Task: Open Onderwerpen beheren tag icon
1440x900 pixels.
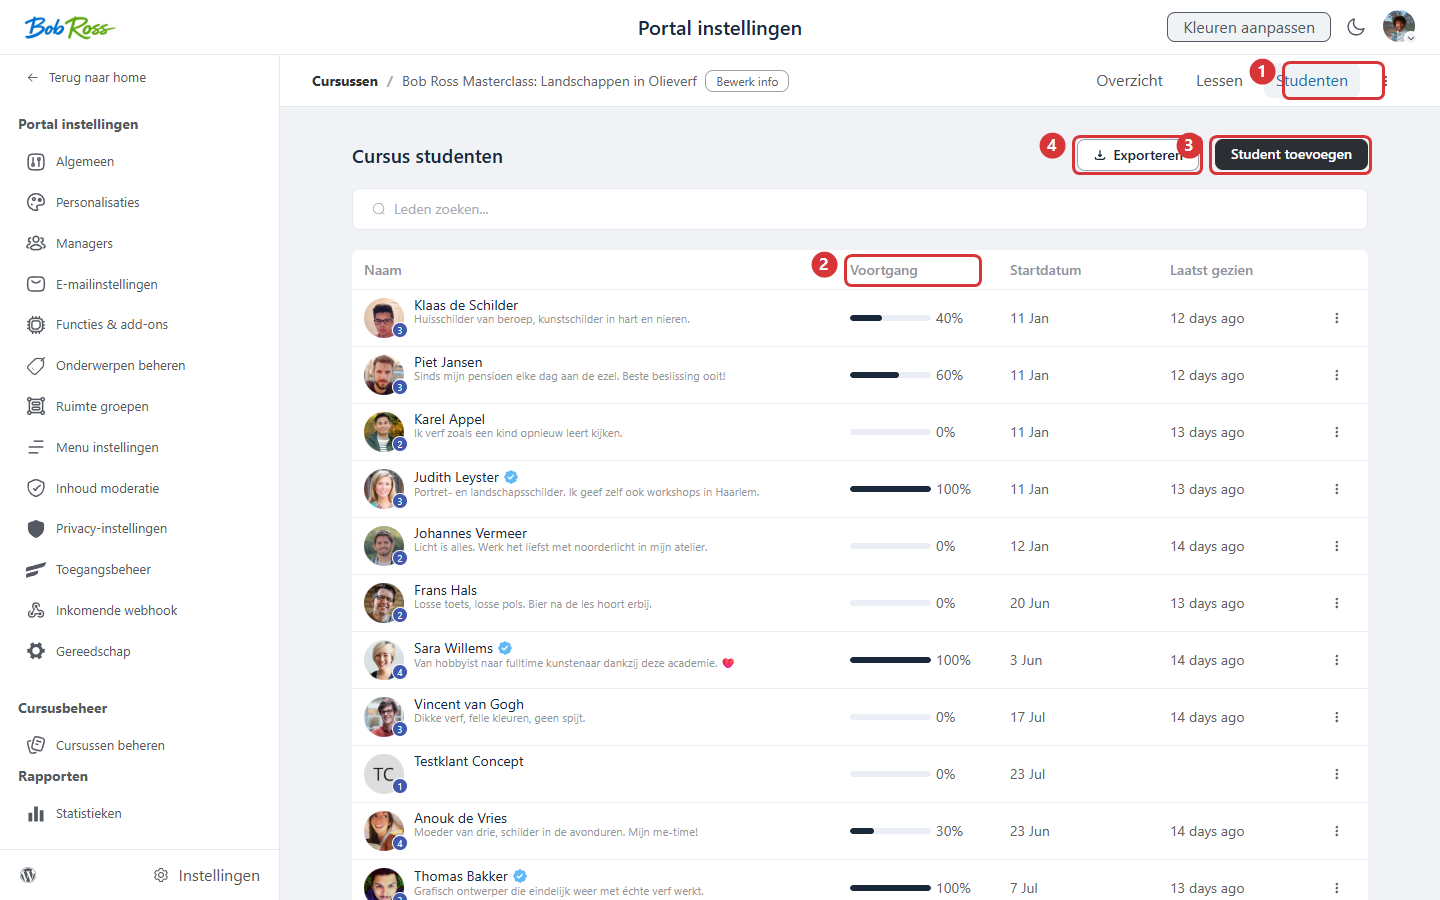Action: coord(36,366)
